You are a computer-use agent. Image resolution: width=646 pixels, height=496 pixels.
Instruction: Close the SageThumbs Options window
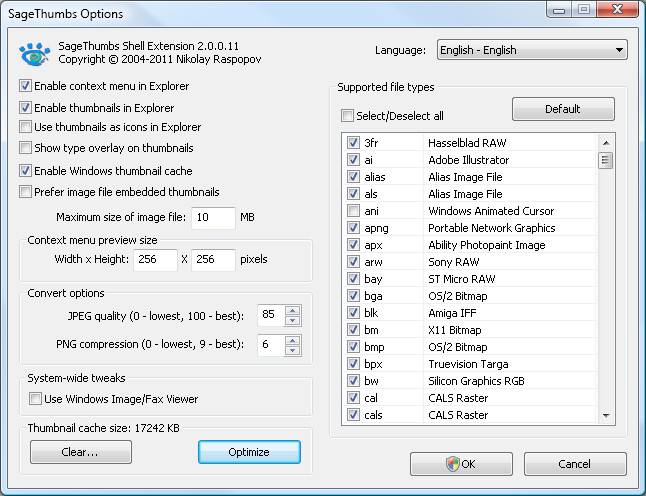[x=617, y=9]
